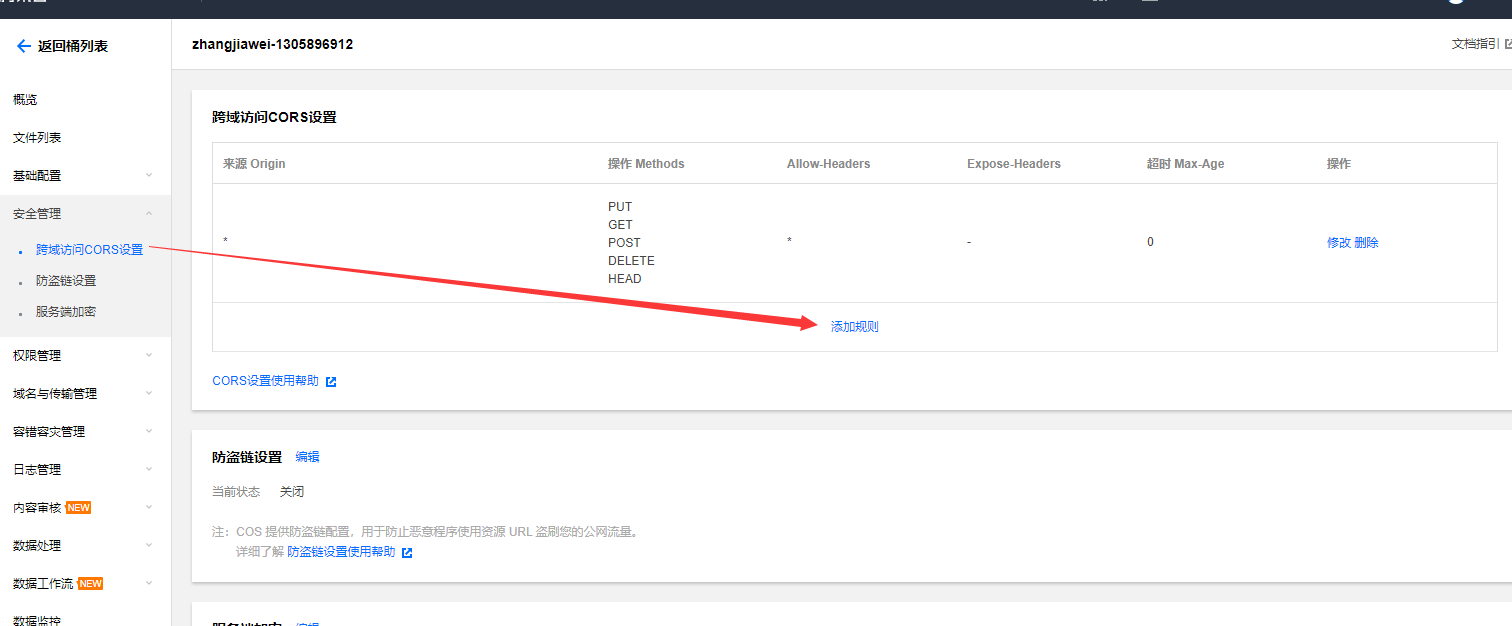Open the CORS help external link icon

pyautogui.click(x=331, y=382)
